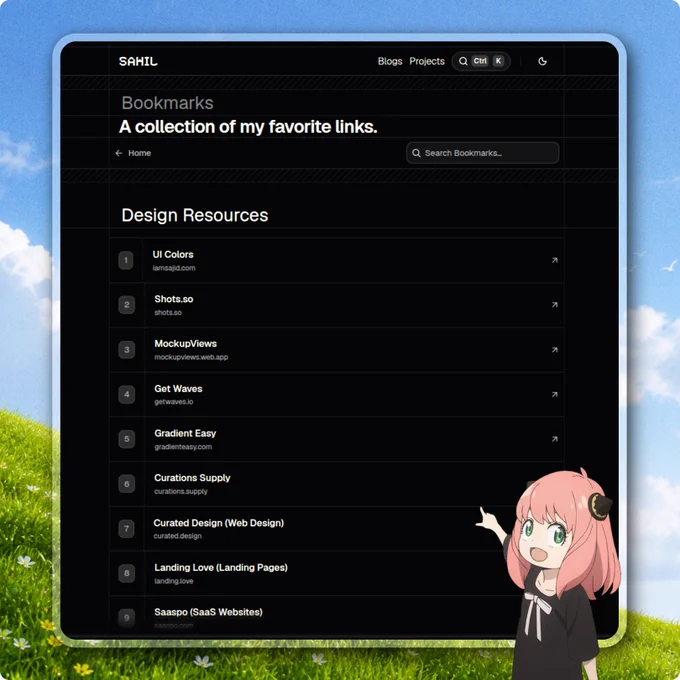Image resolution: width=680 pixels, height=680 pixels.
Task: Open the Saaspo (SaaS Websites) bookmark
Action: [x=337, y=617]
